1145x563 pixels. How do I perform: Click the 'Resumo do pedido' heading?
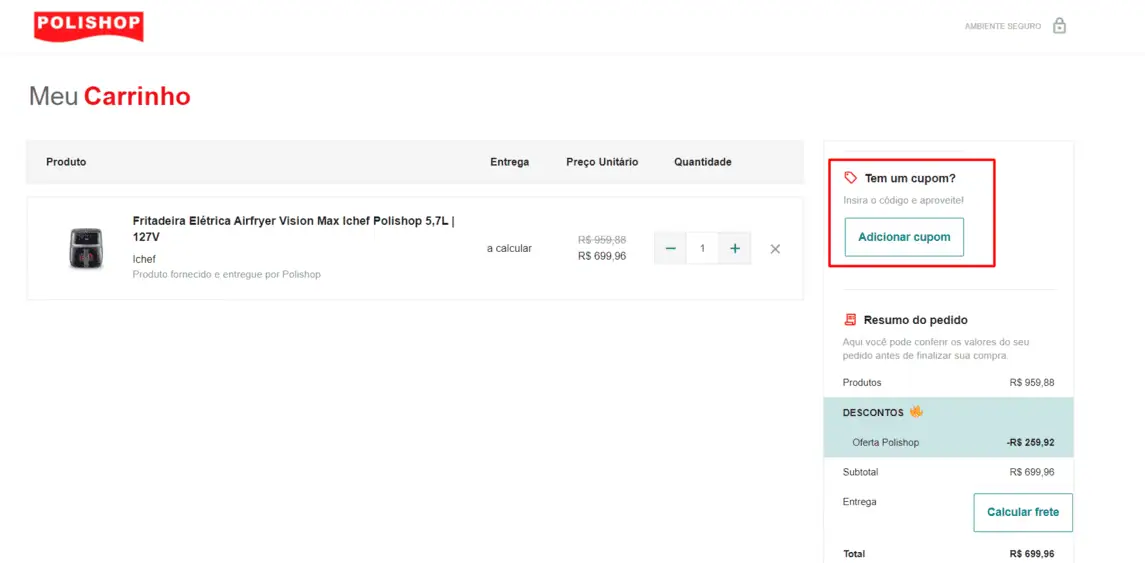(916, 320)
